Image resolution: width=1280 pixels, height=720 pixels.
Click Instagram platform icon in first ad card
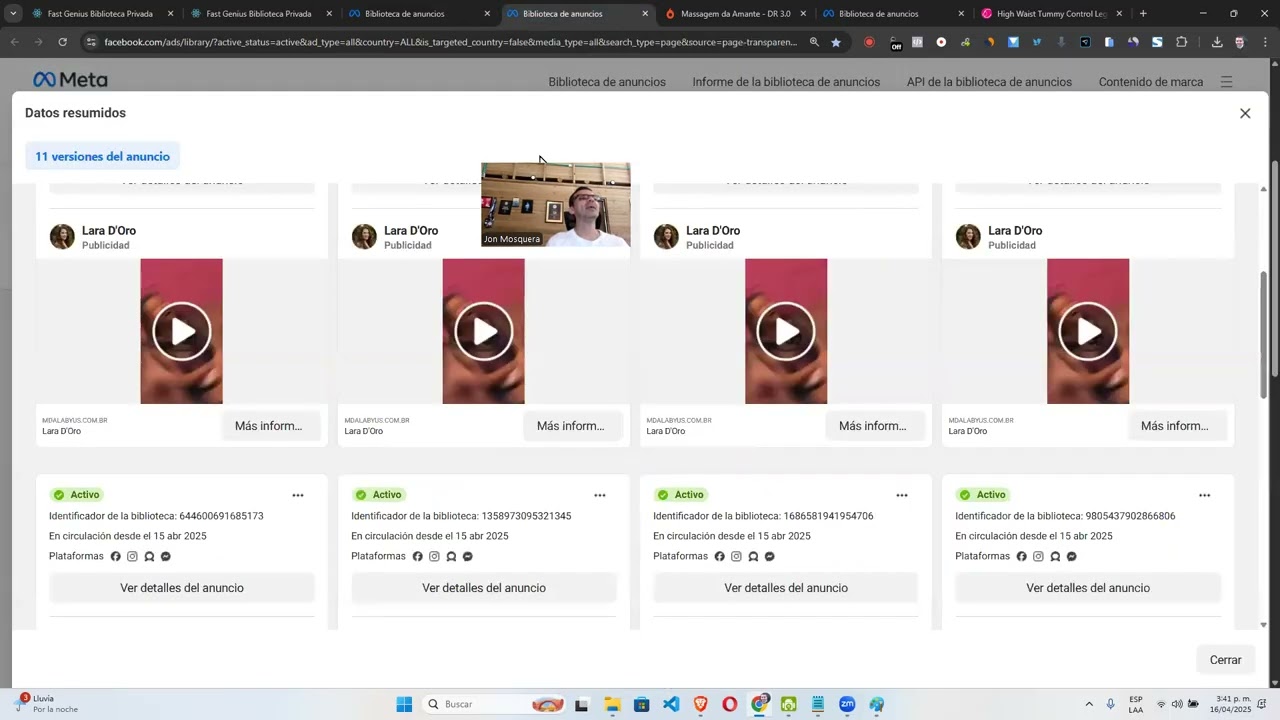coord(132,556)
